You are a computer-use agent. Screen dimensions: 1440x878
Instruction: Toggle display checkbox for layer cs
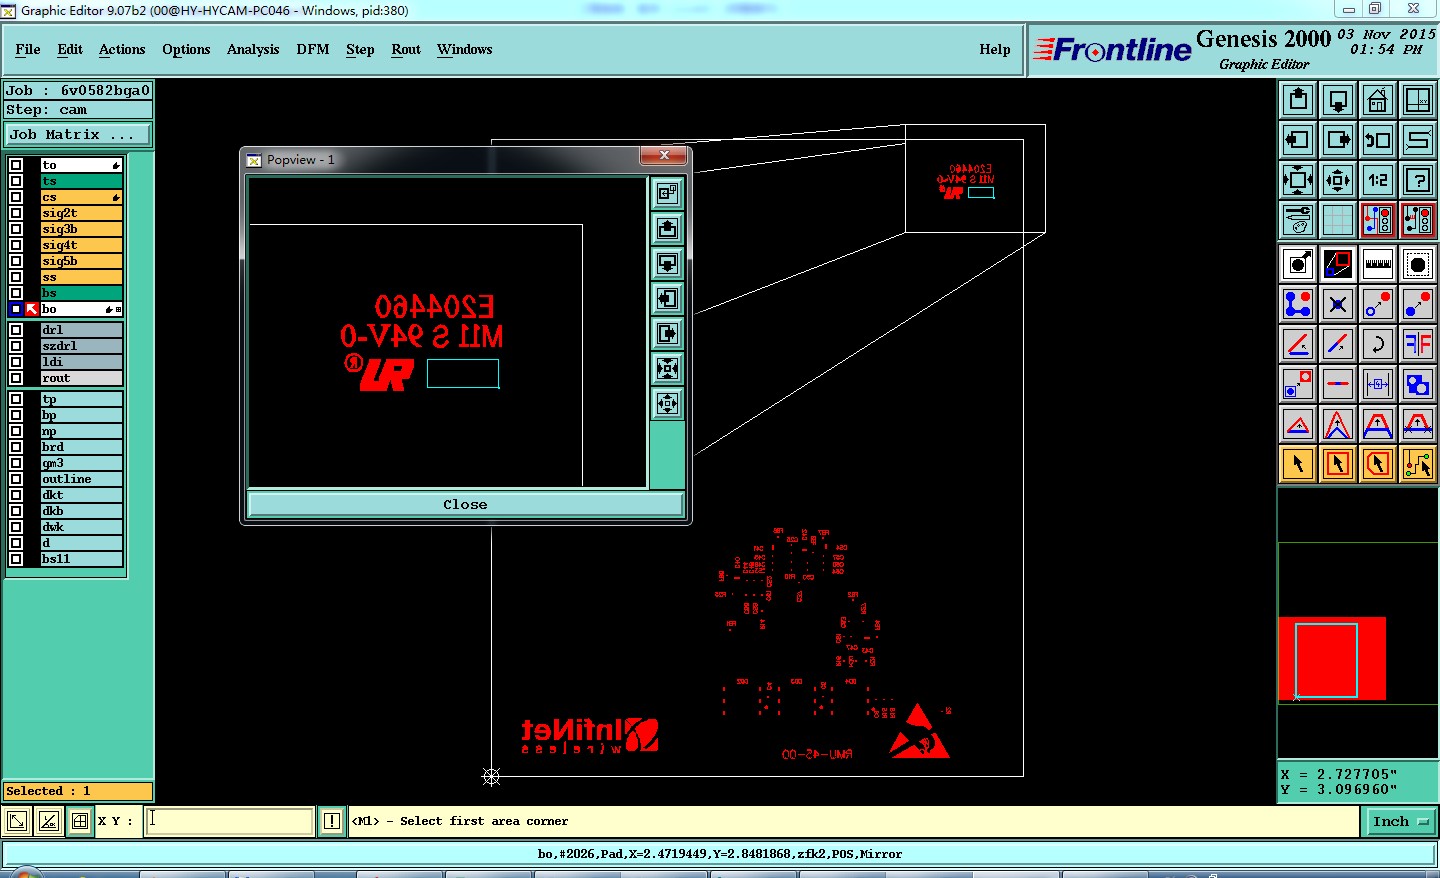(16, 197)
